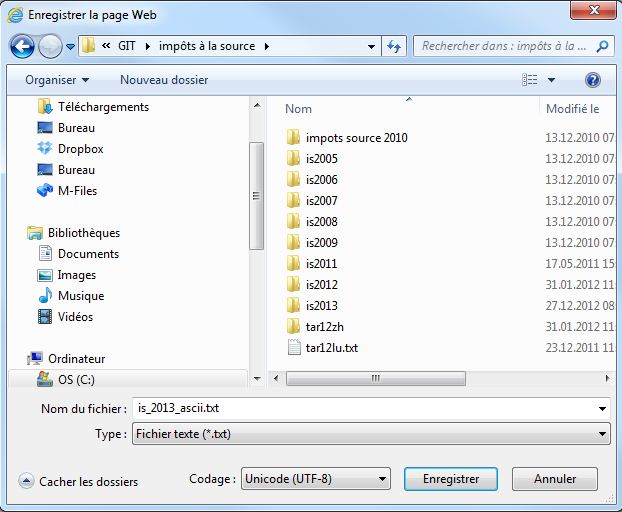The height and width of the screenshot is (512, 622).
Task: Select the first Bureau entry in the sidebar
Action: tap(76, 128)
